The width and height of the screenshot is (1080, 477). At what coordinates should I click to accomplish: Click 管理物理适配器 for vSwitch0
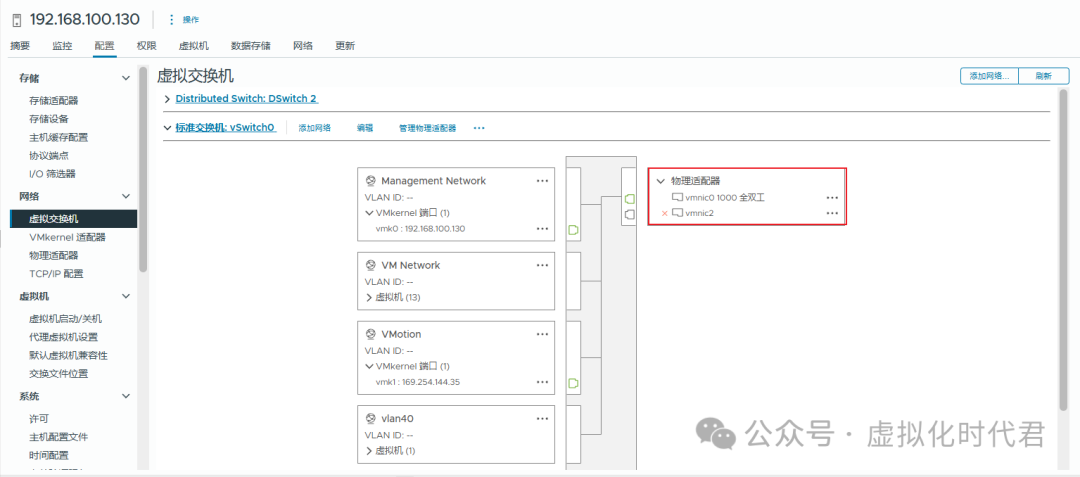coord(427,128)
